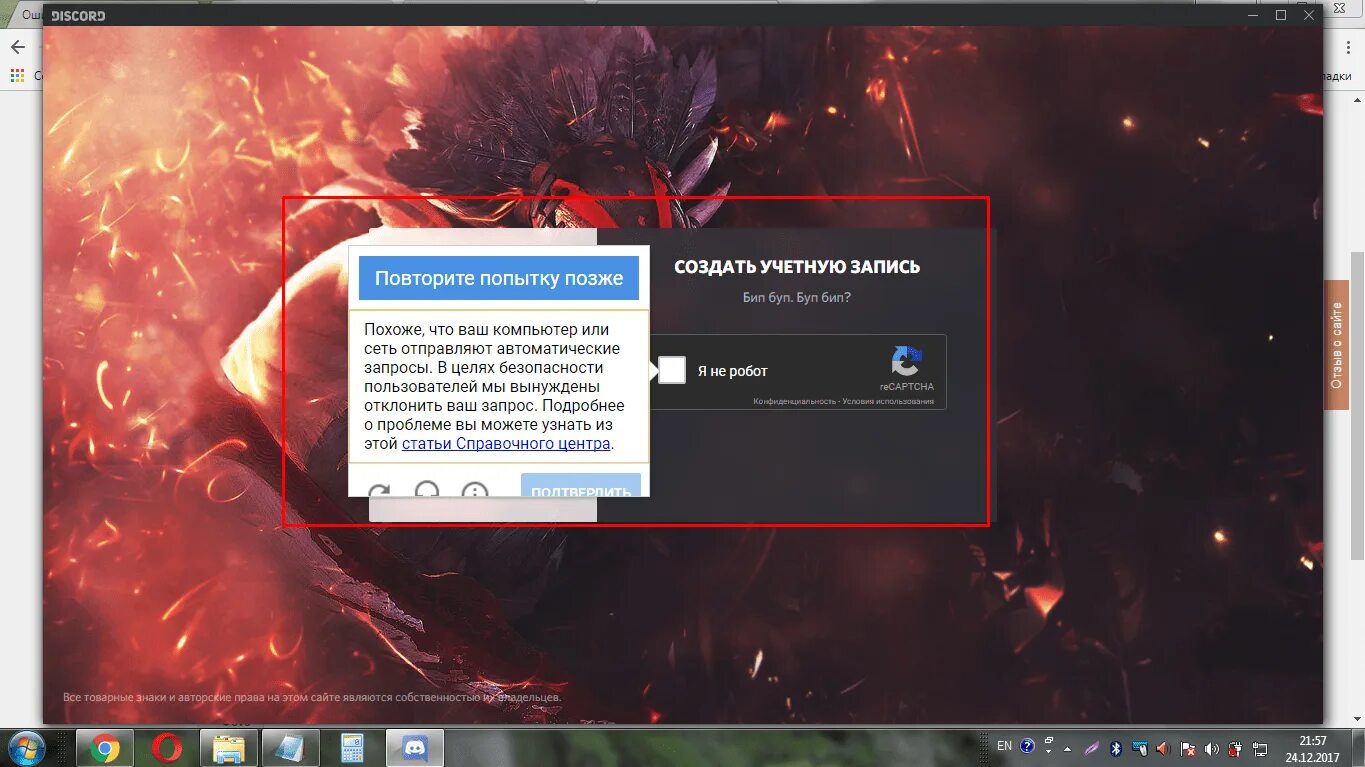This screenshot has height=767, width=1365.
Task: Click the 'Подтвердить' verify button
Action: pyautogui.click(x=581, y=486)
